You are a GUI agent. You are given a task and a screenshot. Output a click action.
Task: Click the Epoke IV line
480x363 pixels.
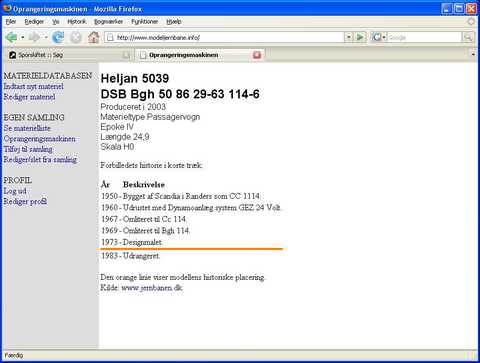pyautogui.click(x=117, y=127)
